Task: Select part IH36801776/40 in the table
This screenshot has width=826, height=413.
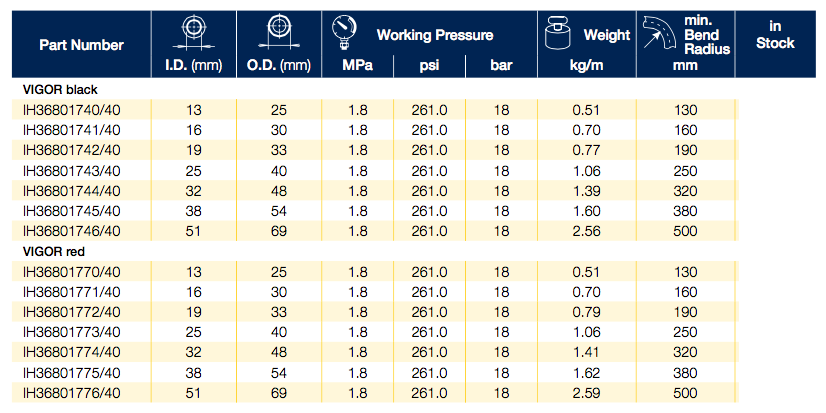Action: click(72, 395)
